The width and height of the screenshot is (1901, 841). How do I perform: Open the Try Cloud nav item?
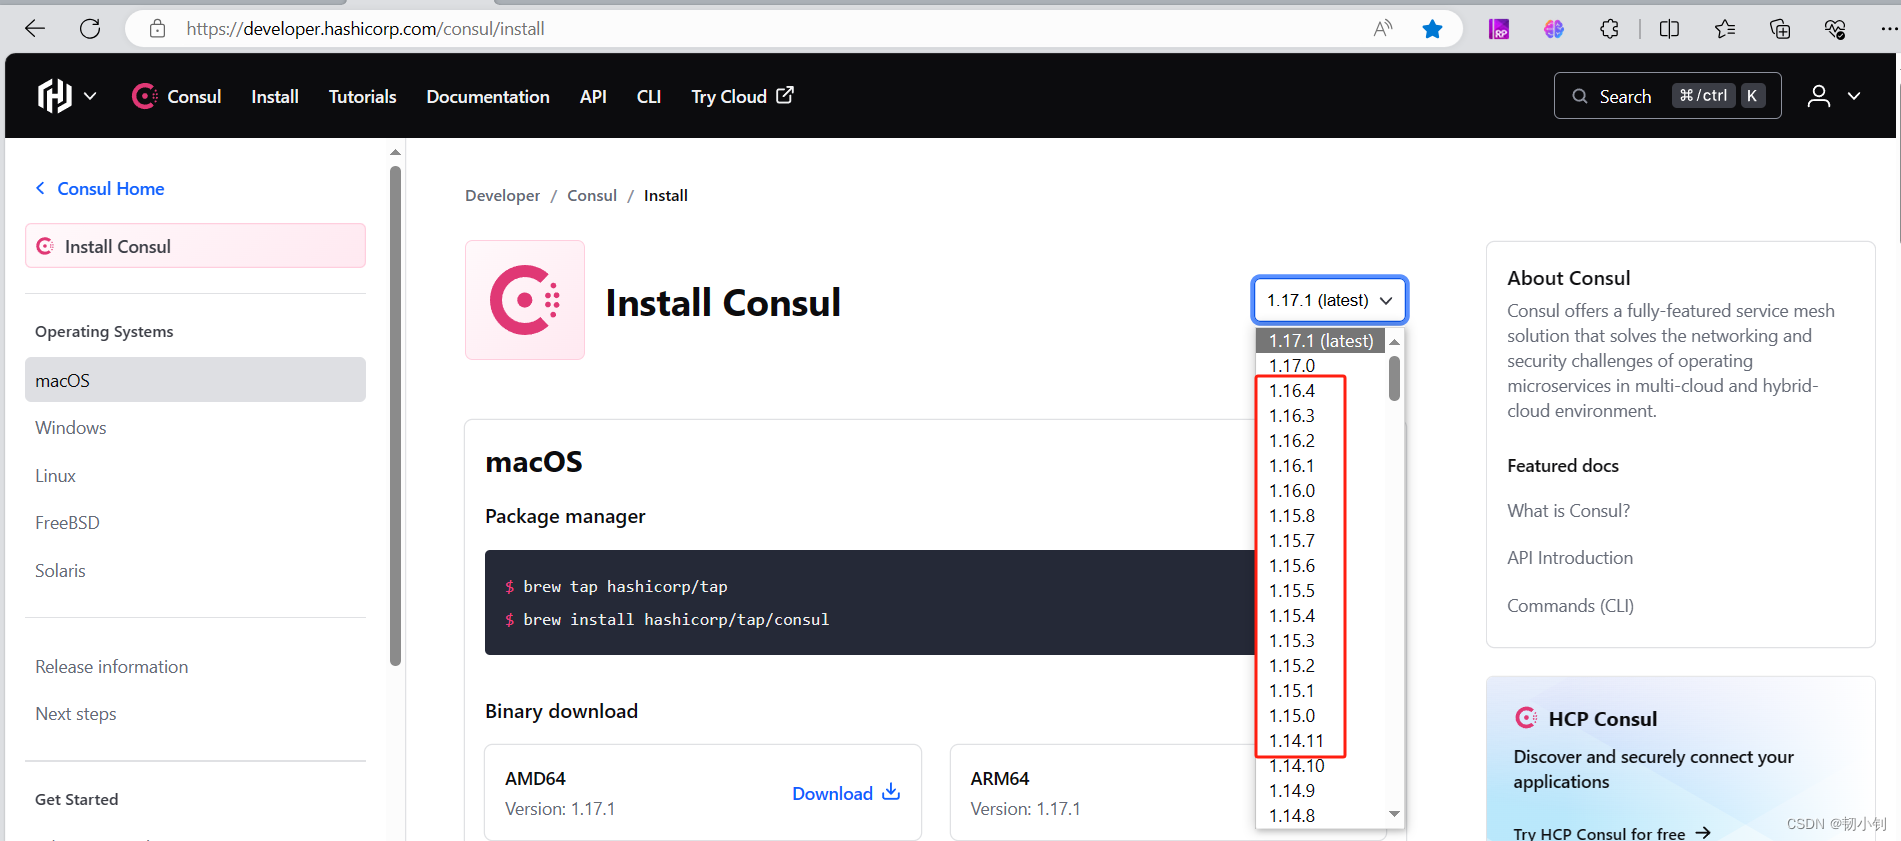(742, 96)
